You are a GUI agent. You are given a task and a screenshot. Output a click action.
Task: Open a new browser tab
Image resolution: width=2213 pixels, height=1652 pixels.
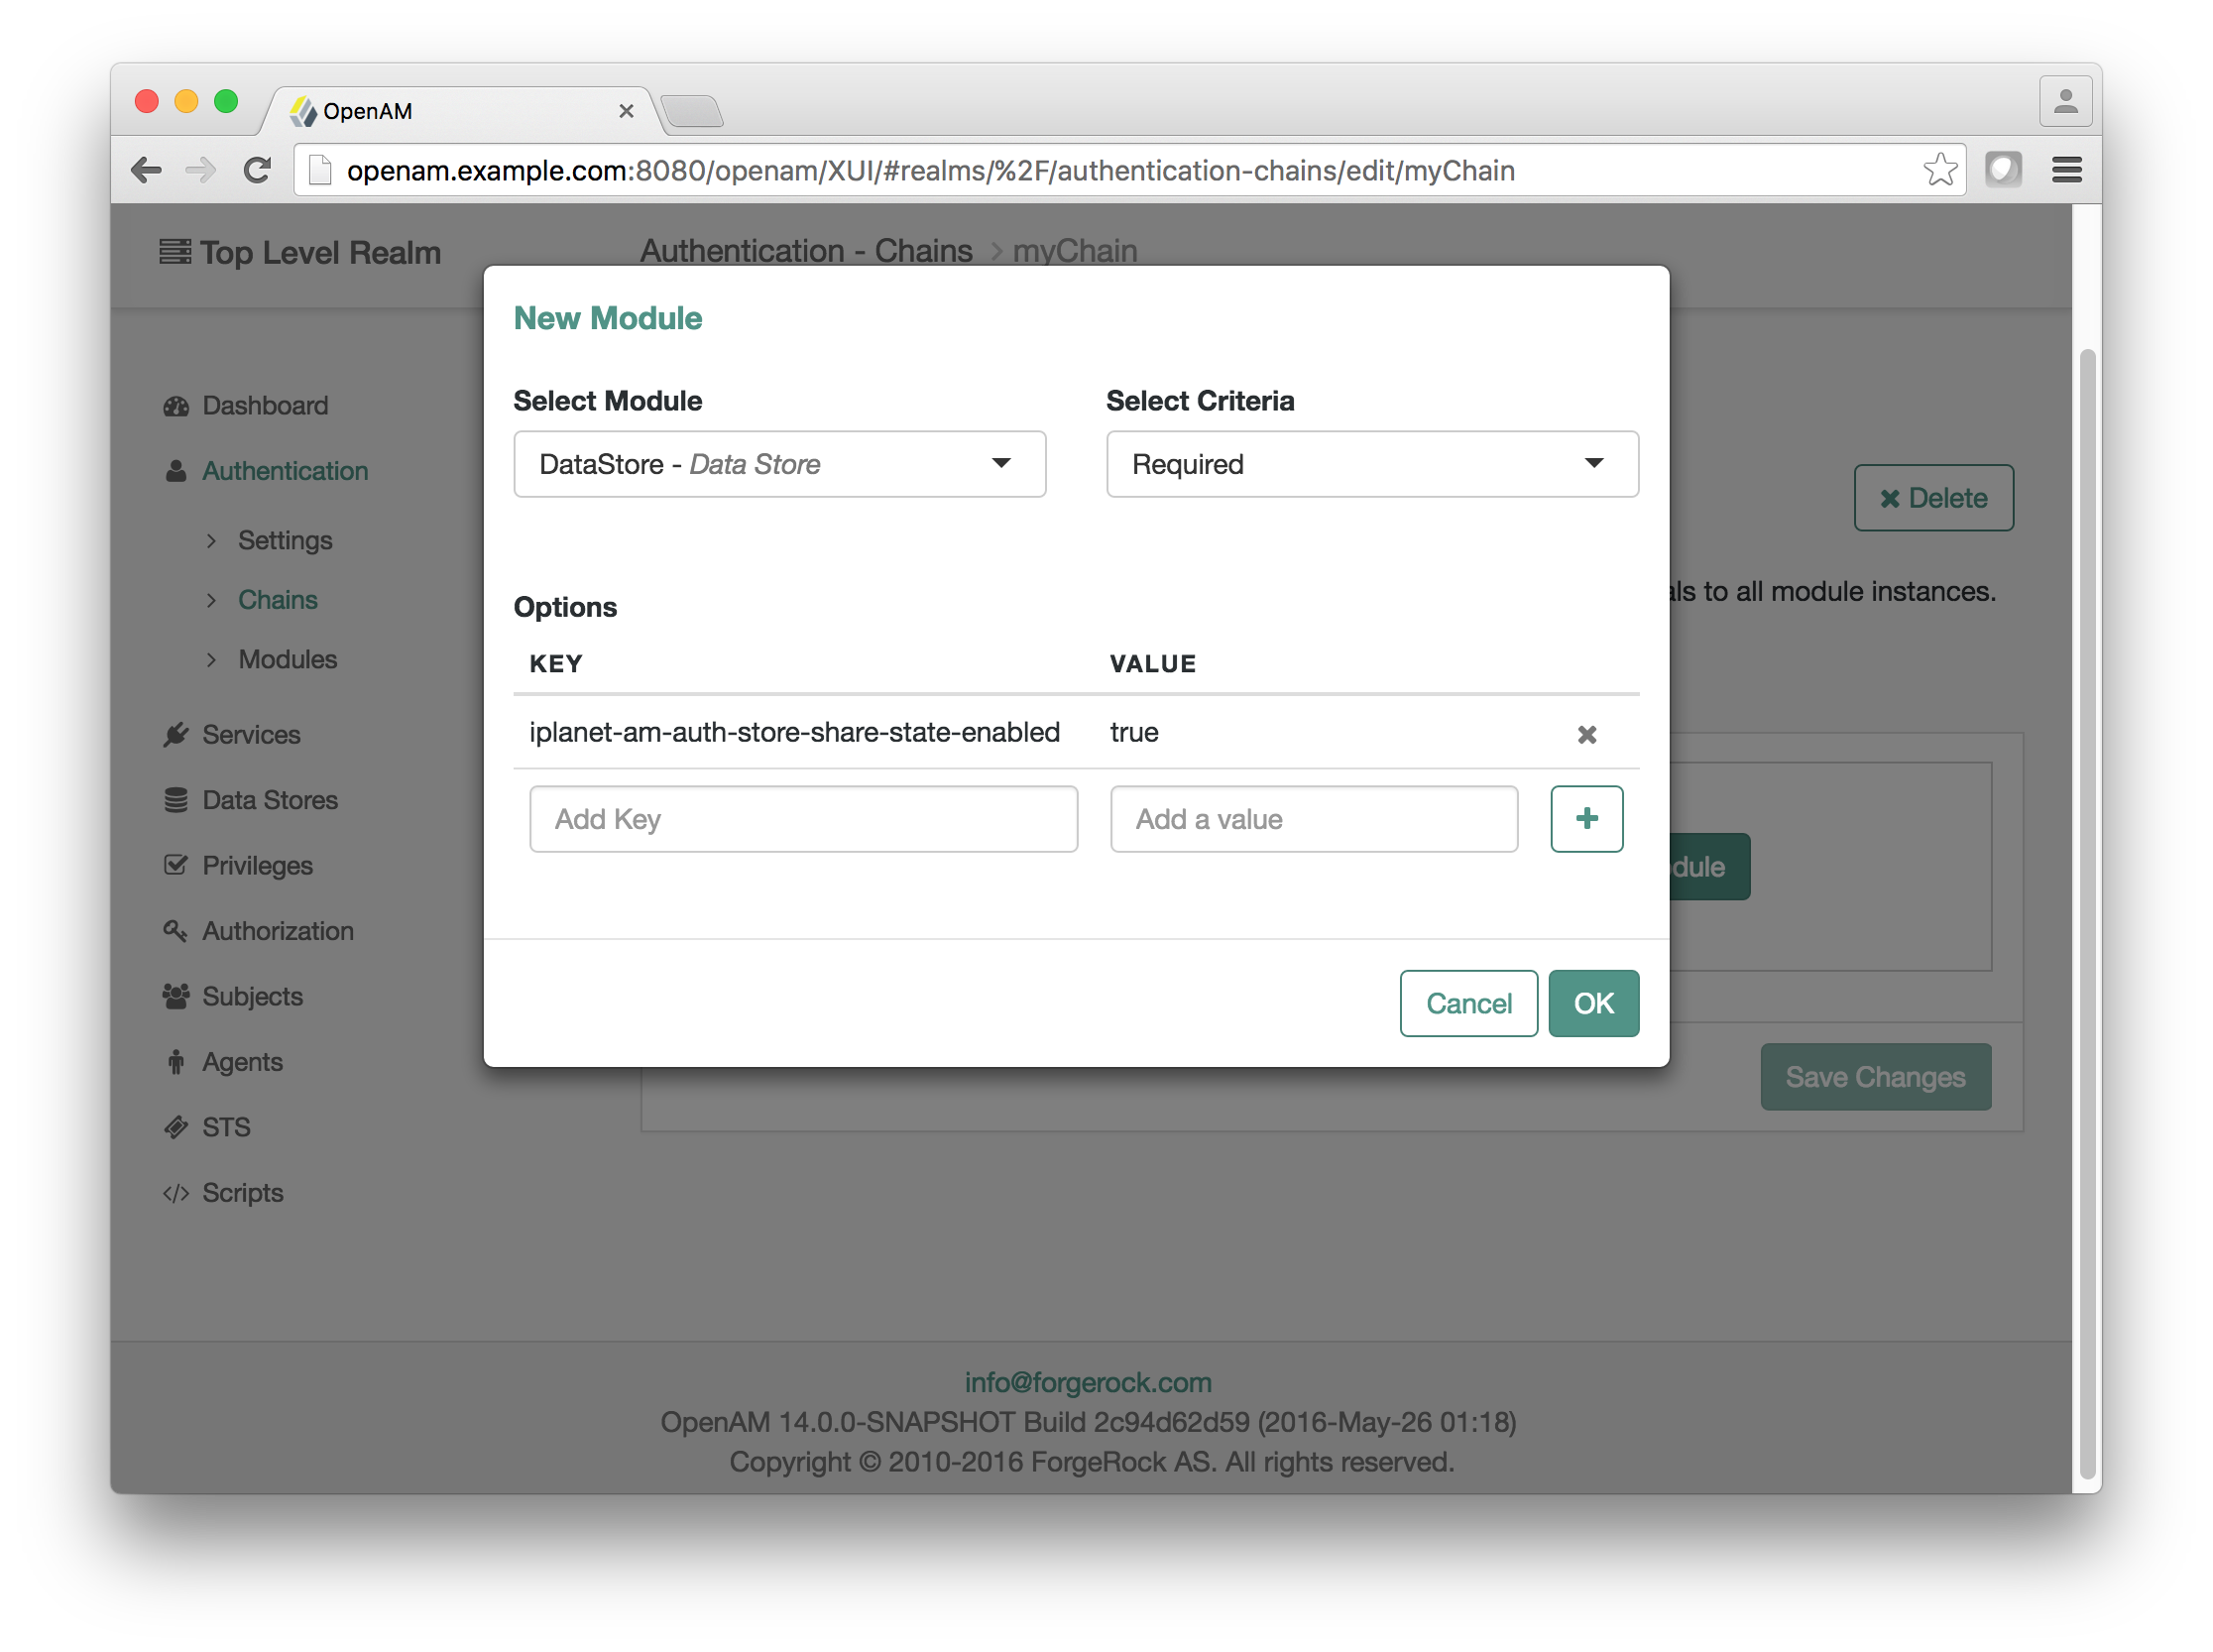coord(692,111)
